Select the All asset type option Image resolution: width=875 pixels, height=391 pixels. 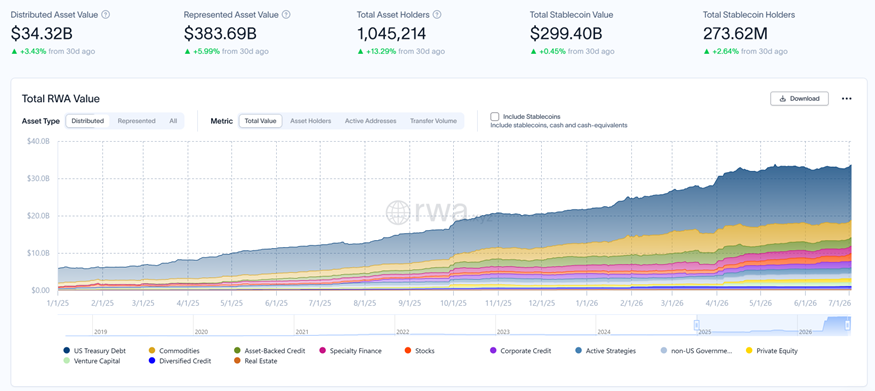(x=173, y=121)
